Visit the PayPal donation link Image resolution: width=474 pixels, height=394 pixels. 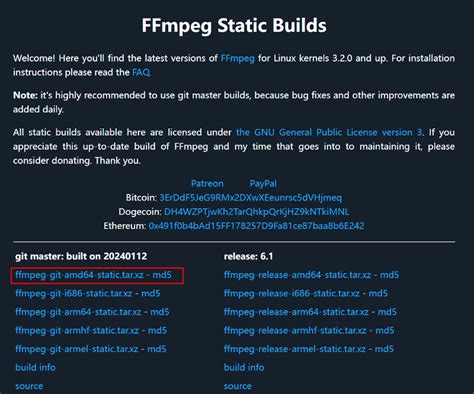(263, 184)
